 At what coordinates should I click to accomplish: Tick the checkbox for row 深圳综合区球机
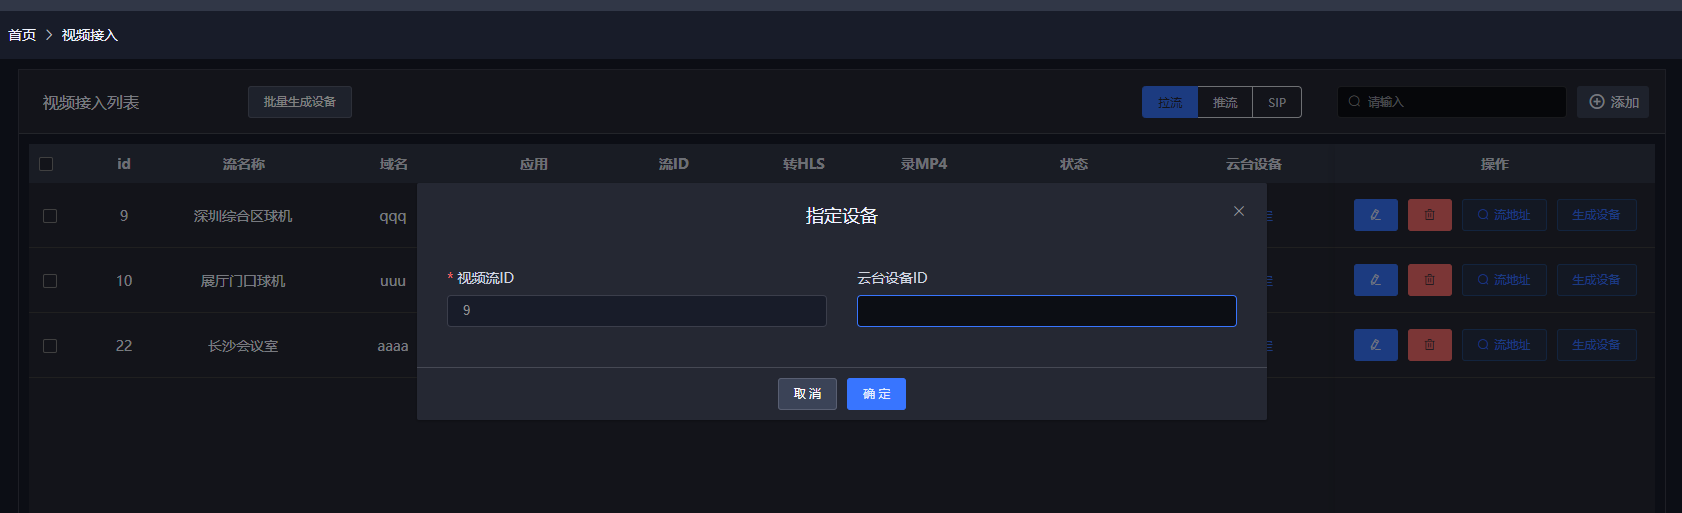coord(50,216)
